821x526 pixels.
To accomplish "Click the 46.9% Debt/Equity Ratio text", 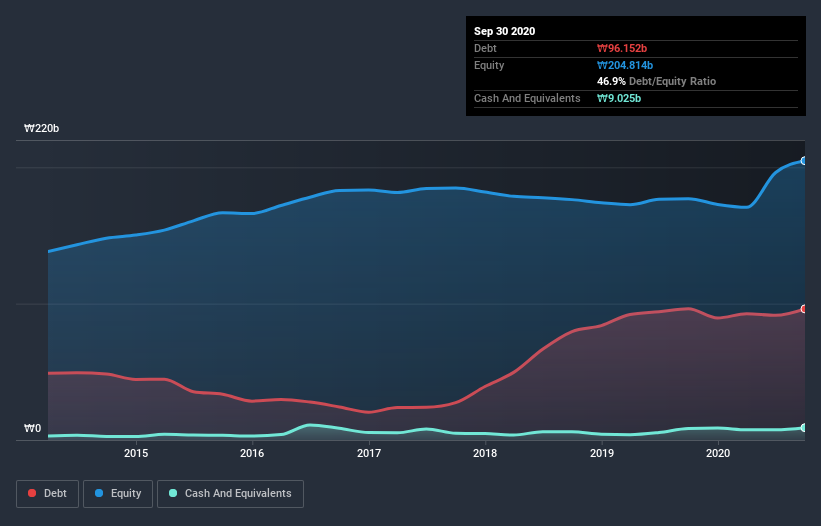I will pyautogui.click(x=657, y=81).
